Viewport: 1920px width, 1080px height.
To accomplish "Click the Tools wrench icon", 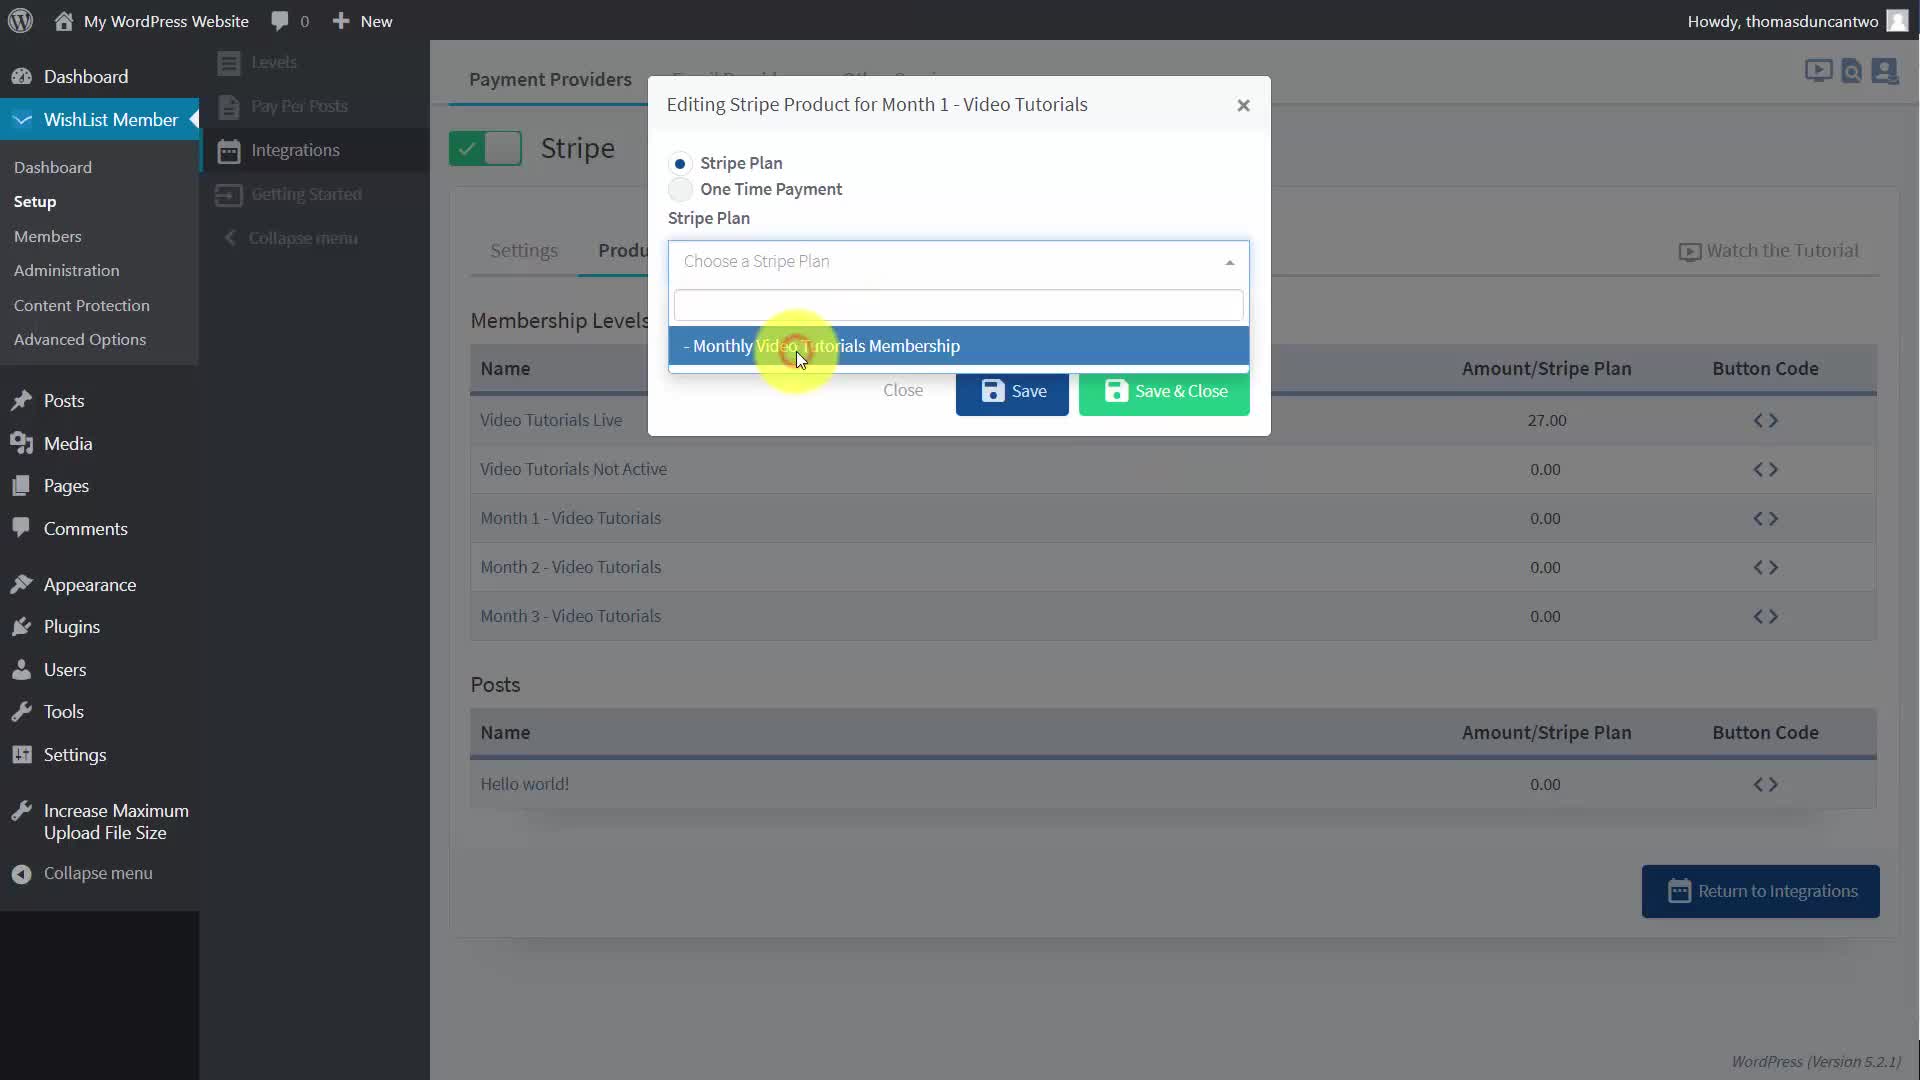I will pyautogui.click(x=21, y=712).
